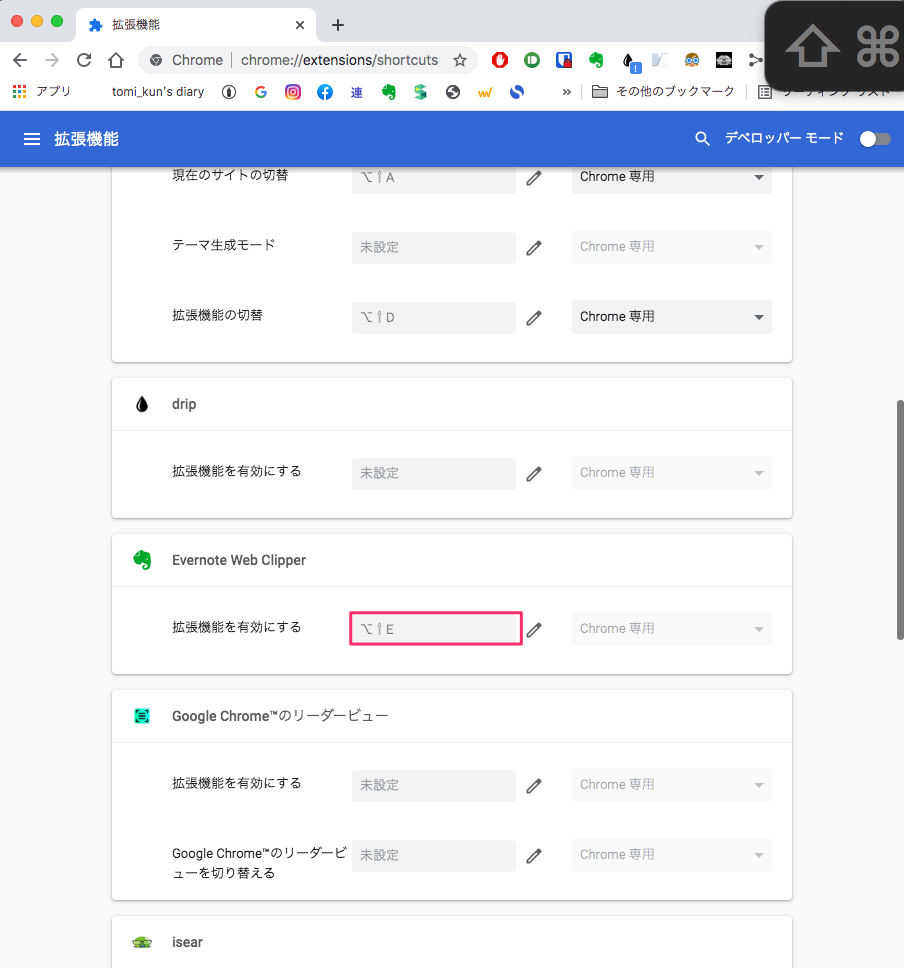Open the red stop-hand blocker extension icon
The image size is (904, 968).
tap(500, 60)
